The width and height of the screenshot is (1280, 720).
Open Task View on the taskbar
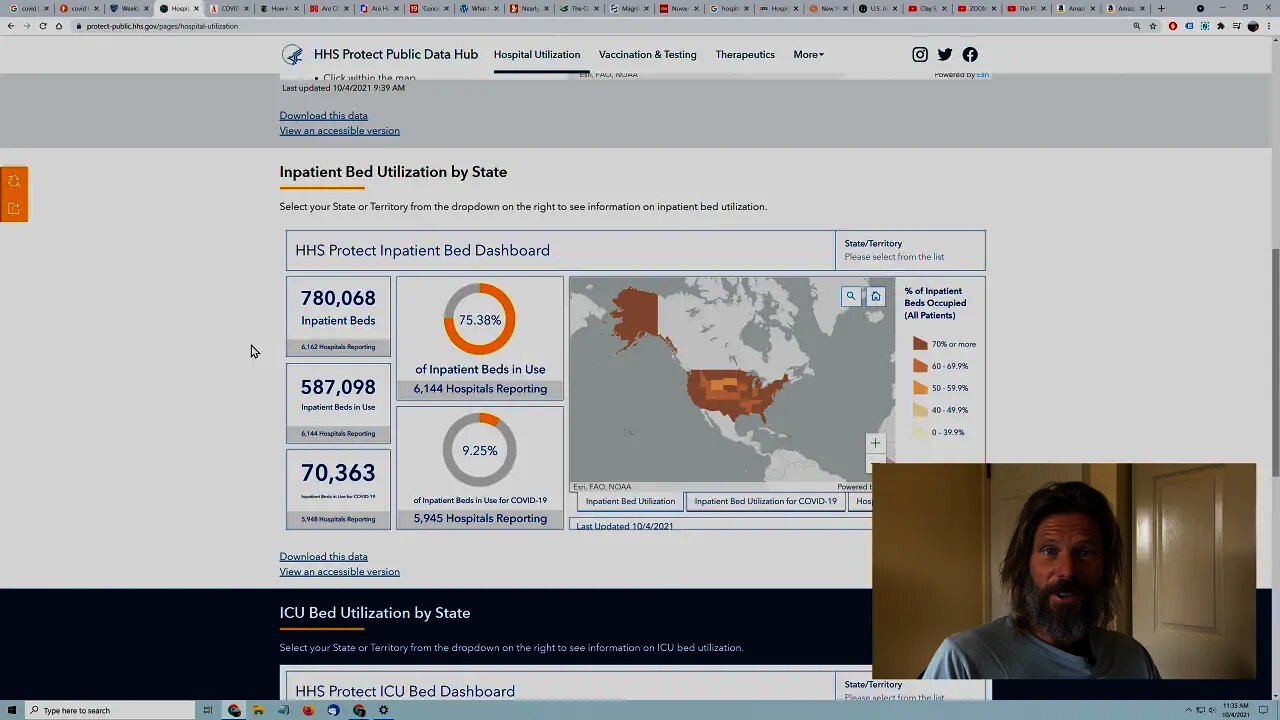pyautogui.click(x=208, y=710)
